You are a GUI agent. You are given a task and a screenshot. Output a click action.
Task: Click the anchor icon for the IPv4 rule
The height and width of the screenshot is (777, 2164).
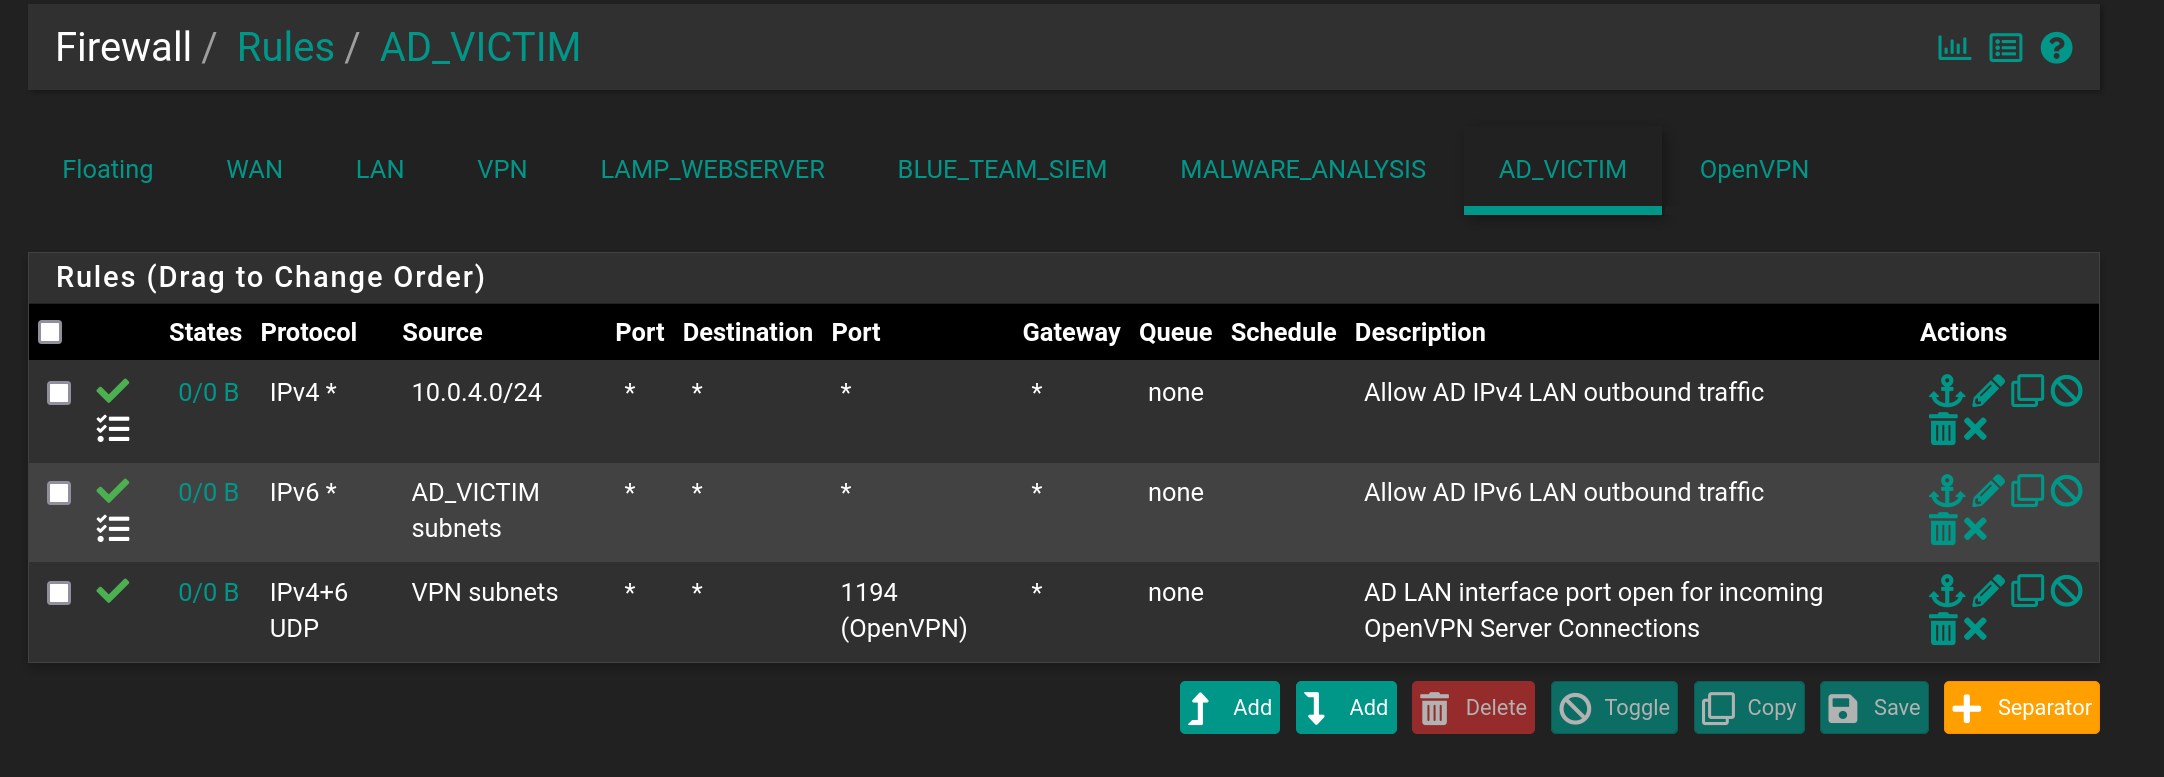tap(1946, 391)
